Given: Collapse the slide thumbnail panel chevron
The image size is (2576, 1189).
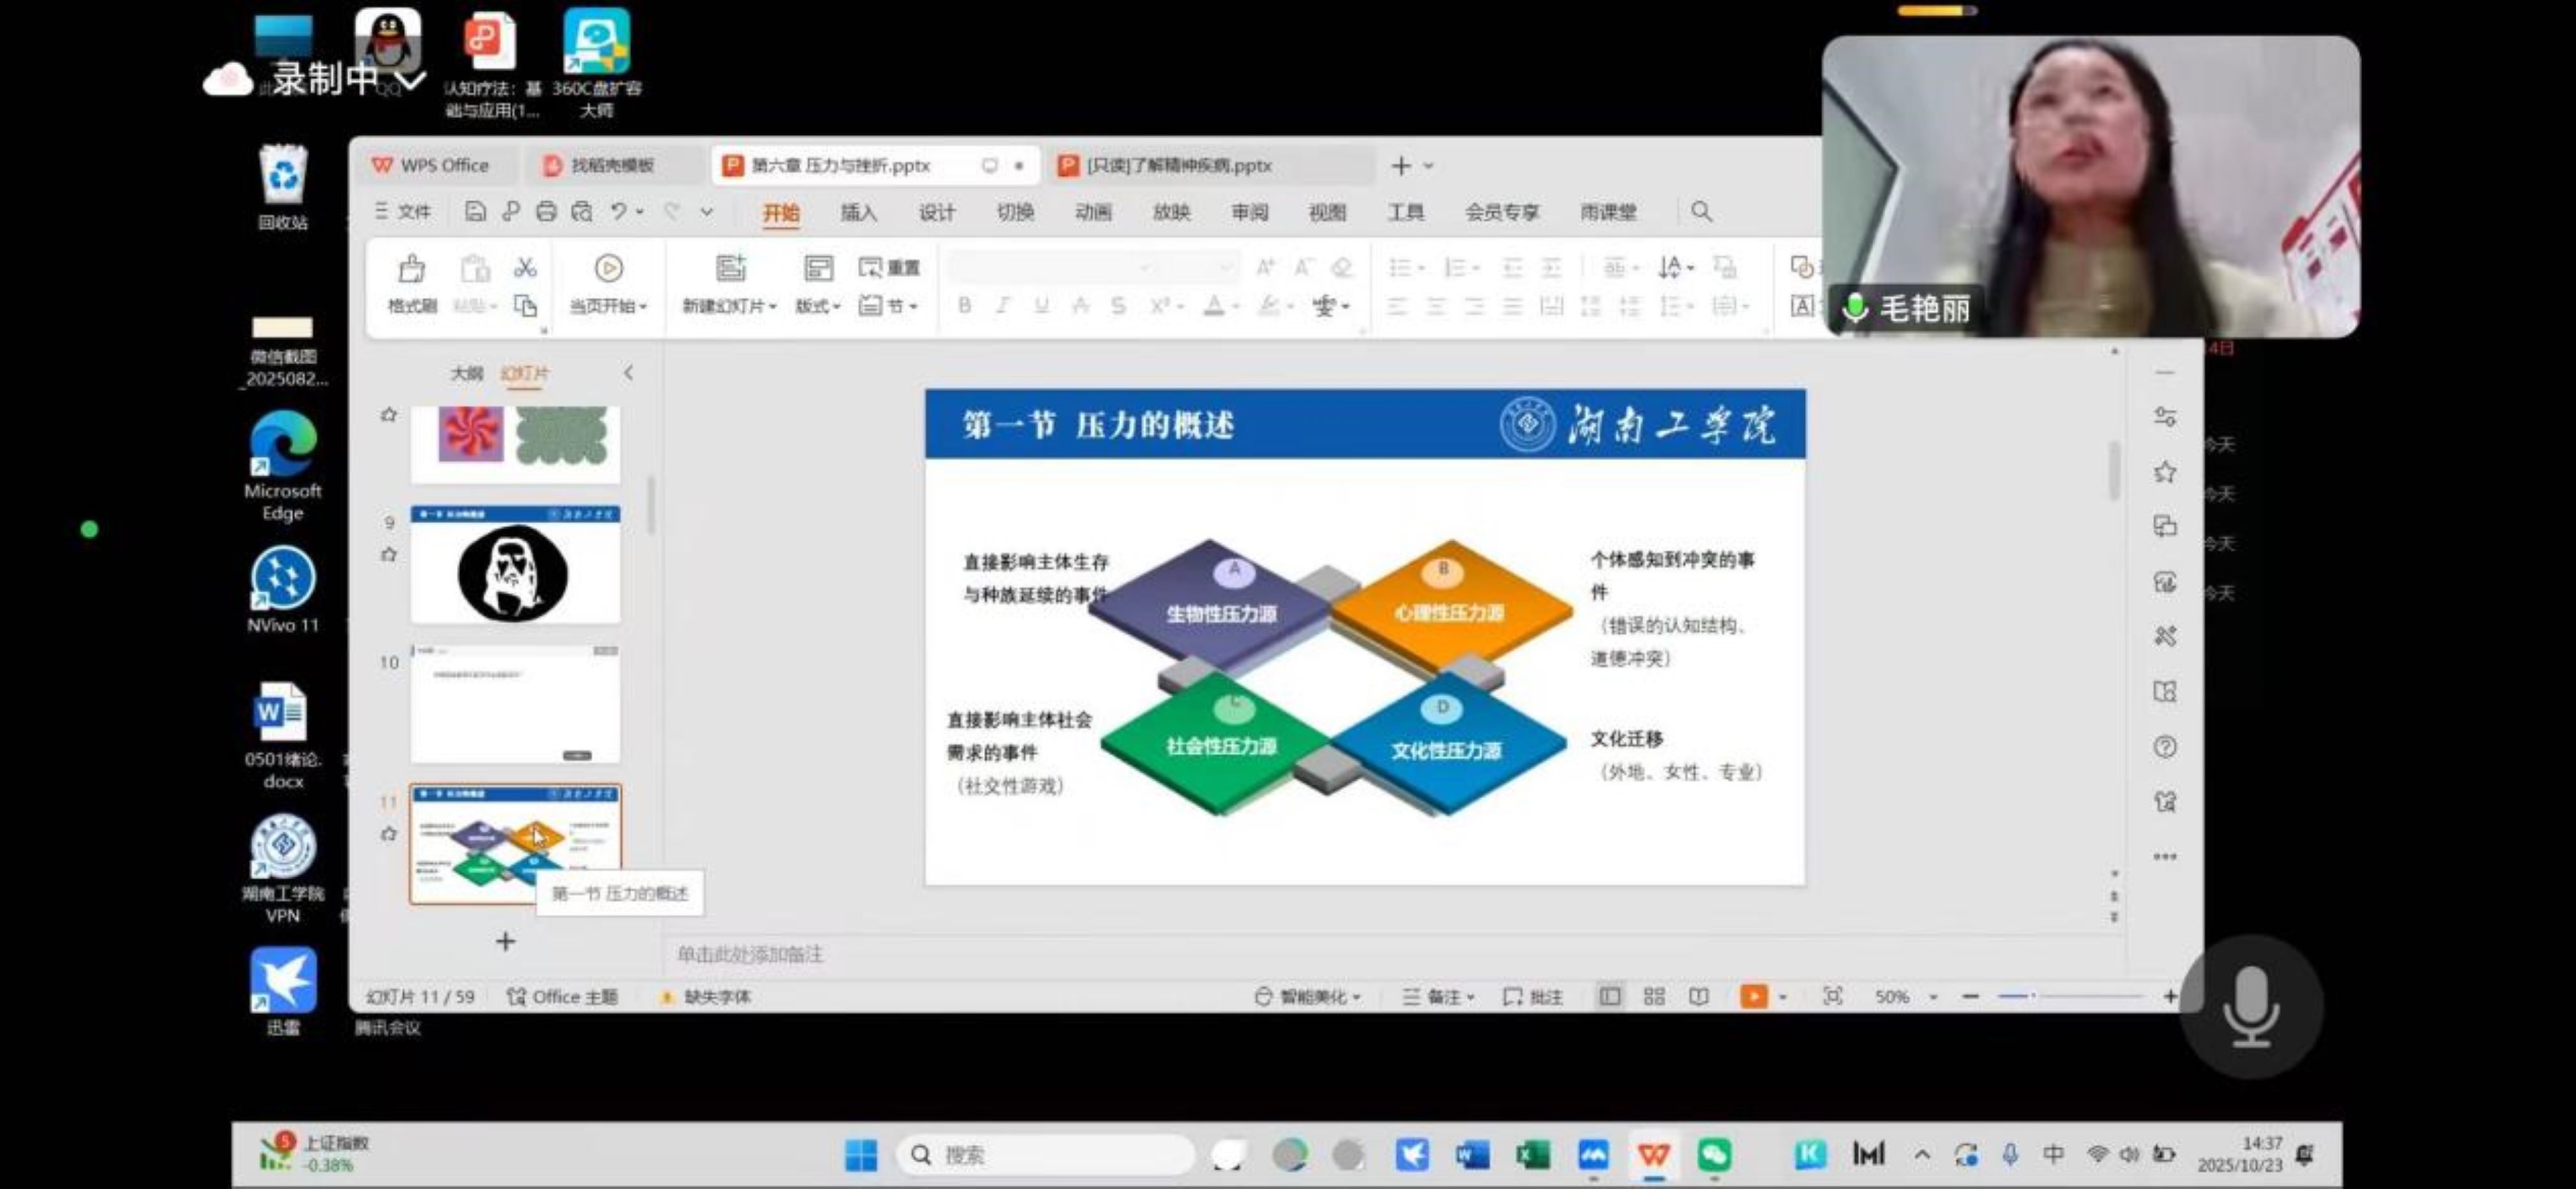Looking at the screenshot, I should tap(628, 373).
